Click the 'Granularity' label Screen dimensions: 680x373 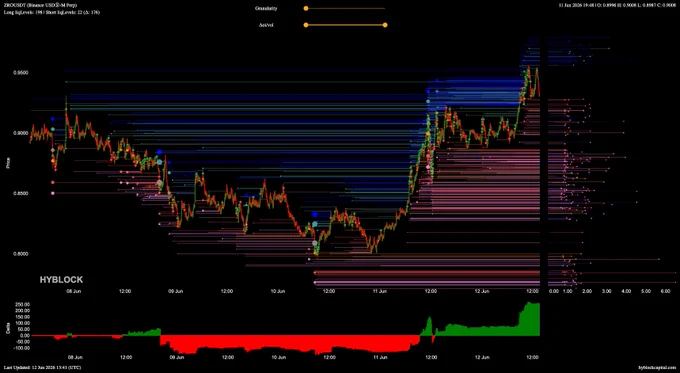coord(266,8)
